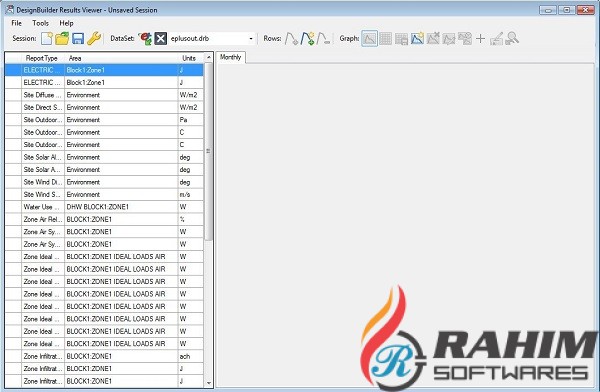This screenshot has width=600, height=392.
Task: Switch to the Graph grid table view icon
Action: coord(385,38)
